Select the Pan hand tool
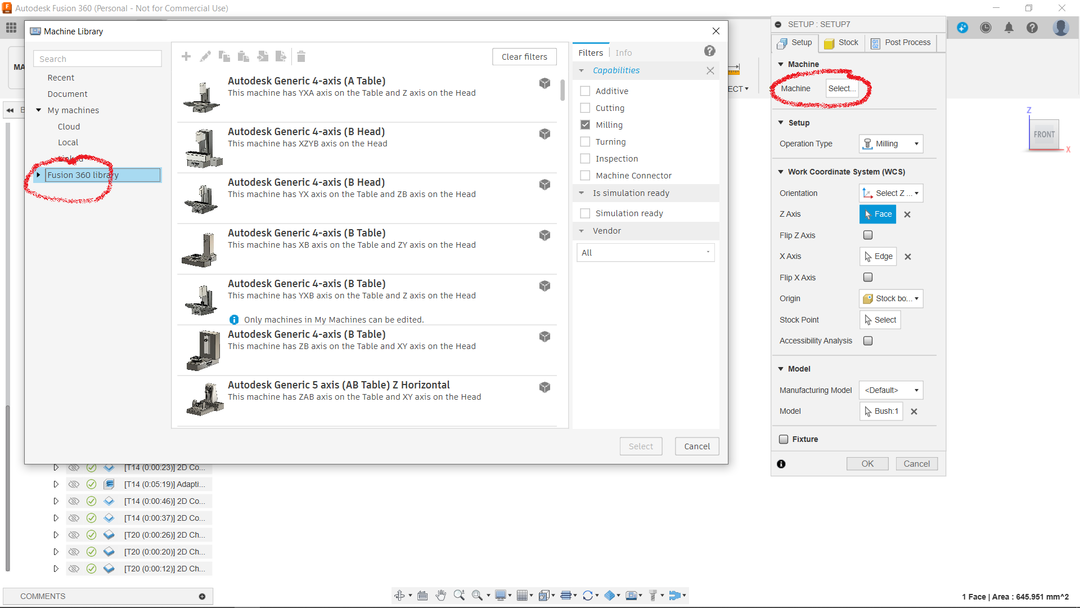Viewport: 1080px width, 608px height. (x=441, y=595)
